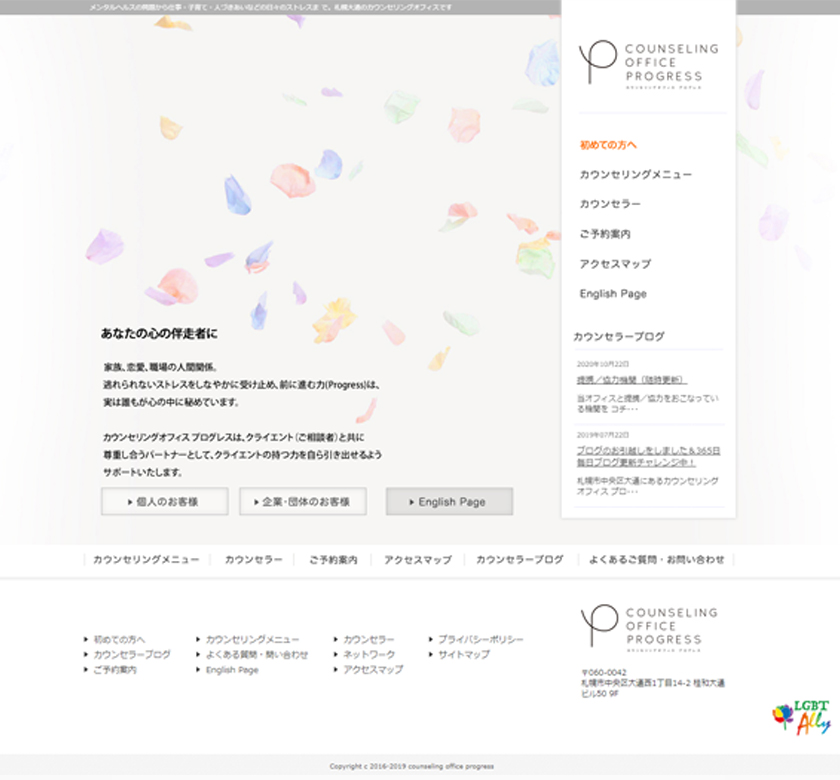Open ご予約案内 from the sidebar
Viewport: 840px width, 780px height.
(x=606, y=233)
